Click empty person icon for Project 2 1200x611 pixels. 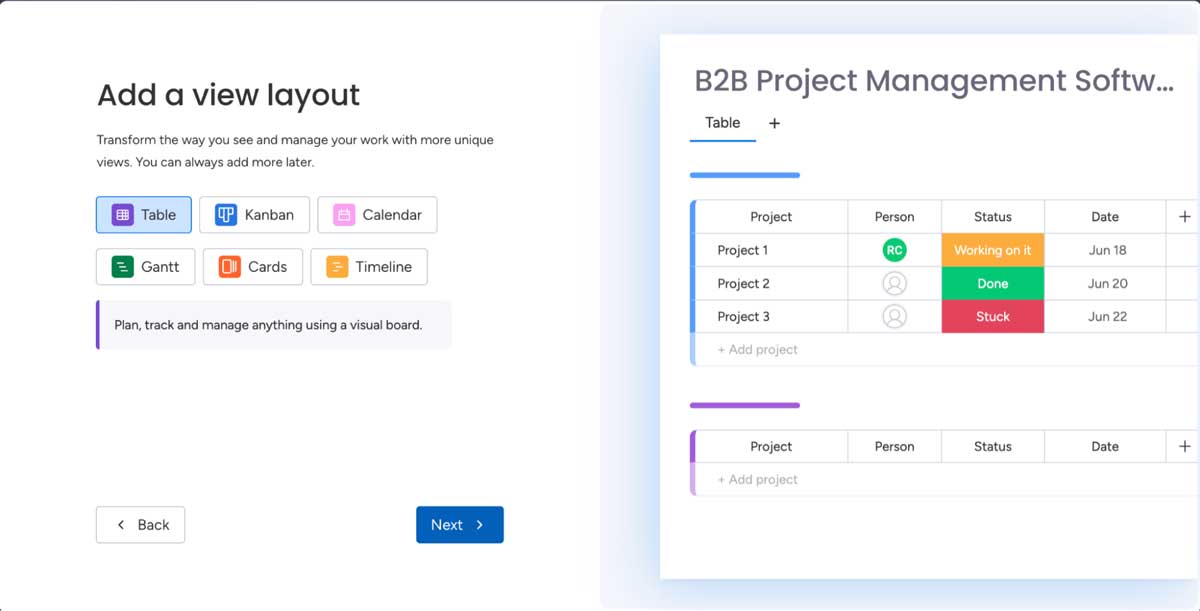[x=894, y=284]
